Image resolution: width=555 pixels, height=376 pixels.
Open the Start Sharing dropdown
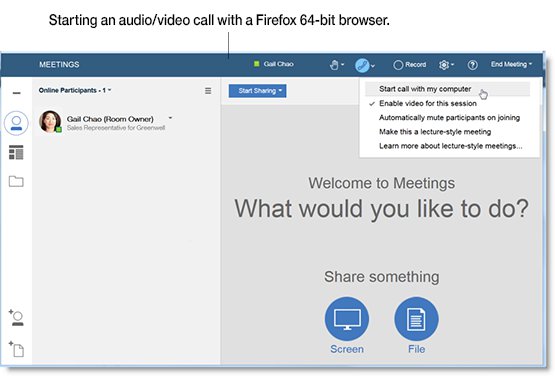257,91
